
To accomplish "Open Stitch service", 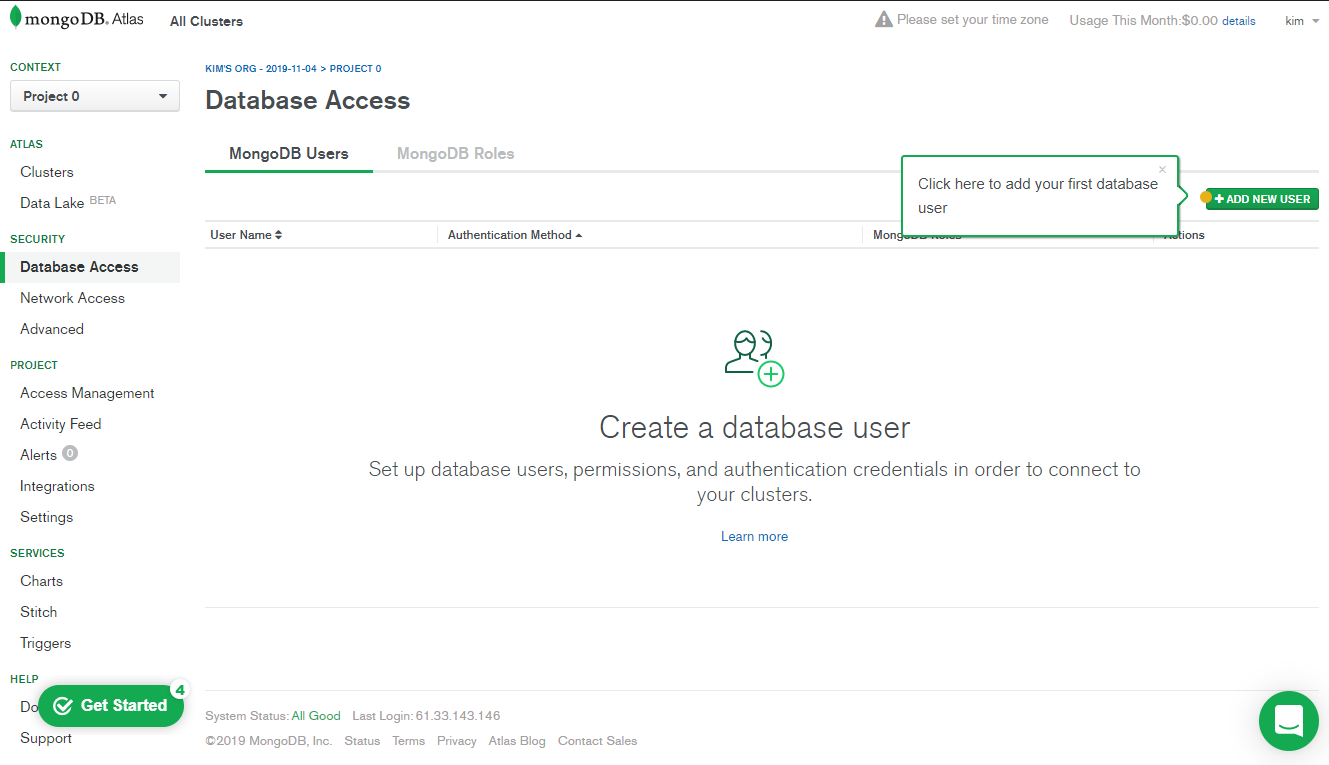I will 38,612.
